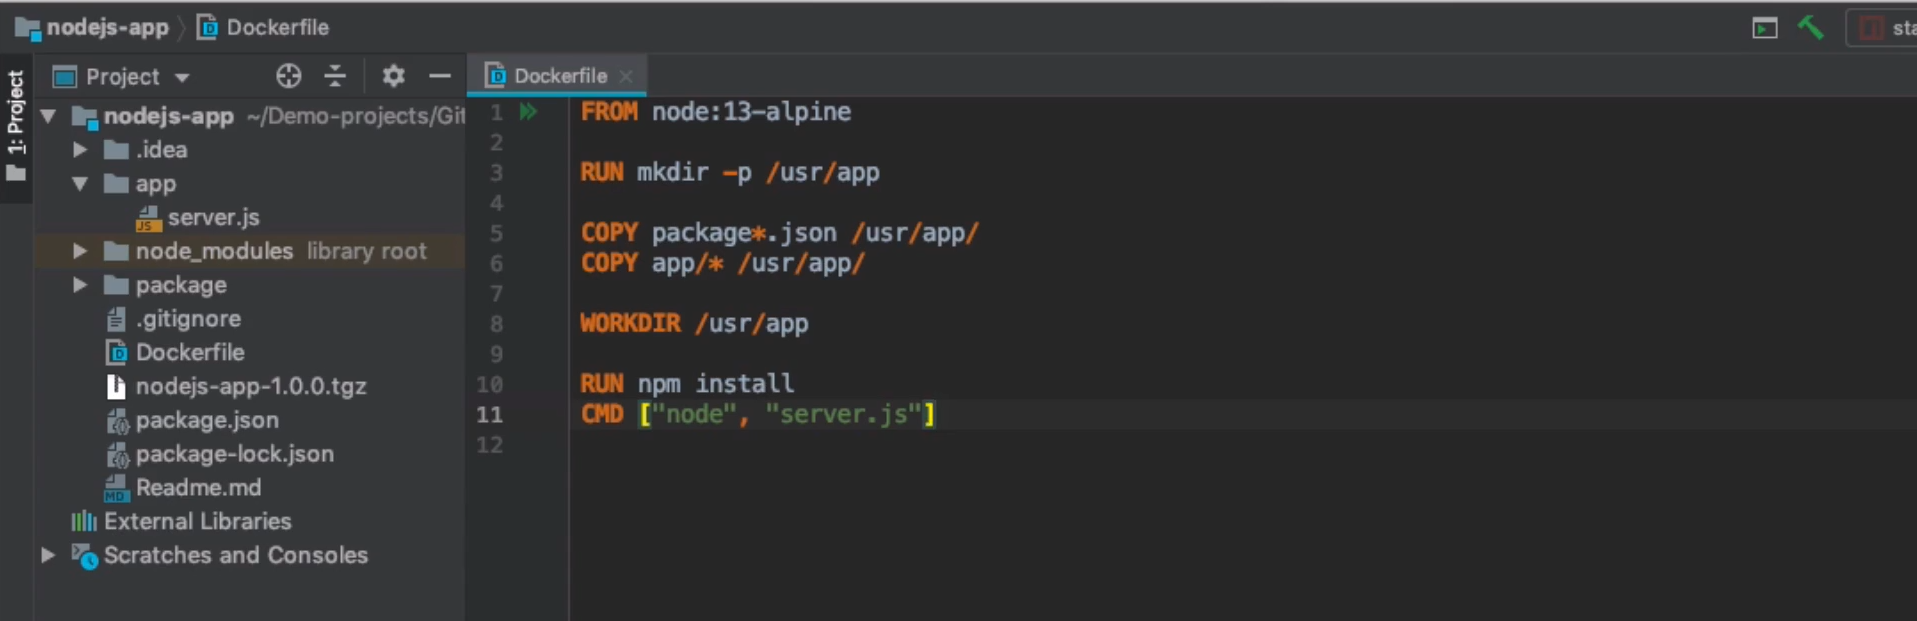The height and width of the screenshot is (621, 1917).
Task: Toggle the 1: Project side tool window
Action: point(16,126)
